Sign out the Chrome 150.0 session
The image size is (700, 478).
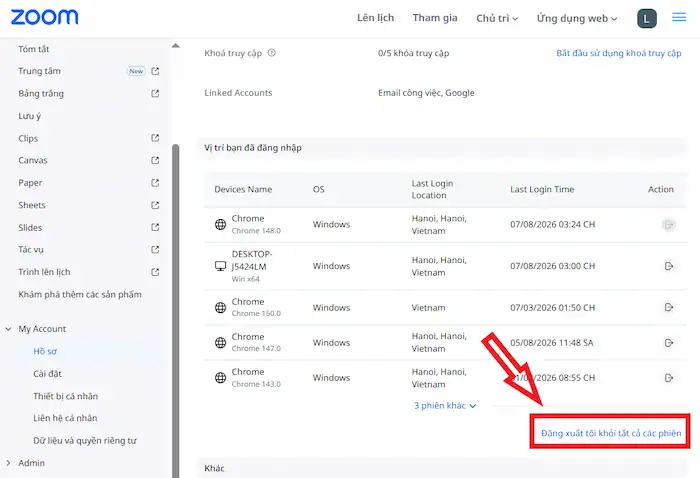[x=668, y=307]
